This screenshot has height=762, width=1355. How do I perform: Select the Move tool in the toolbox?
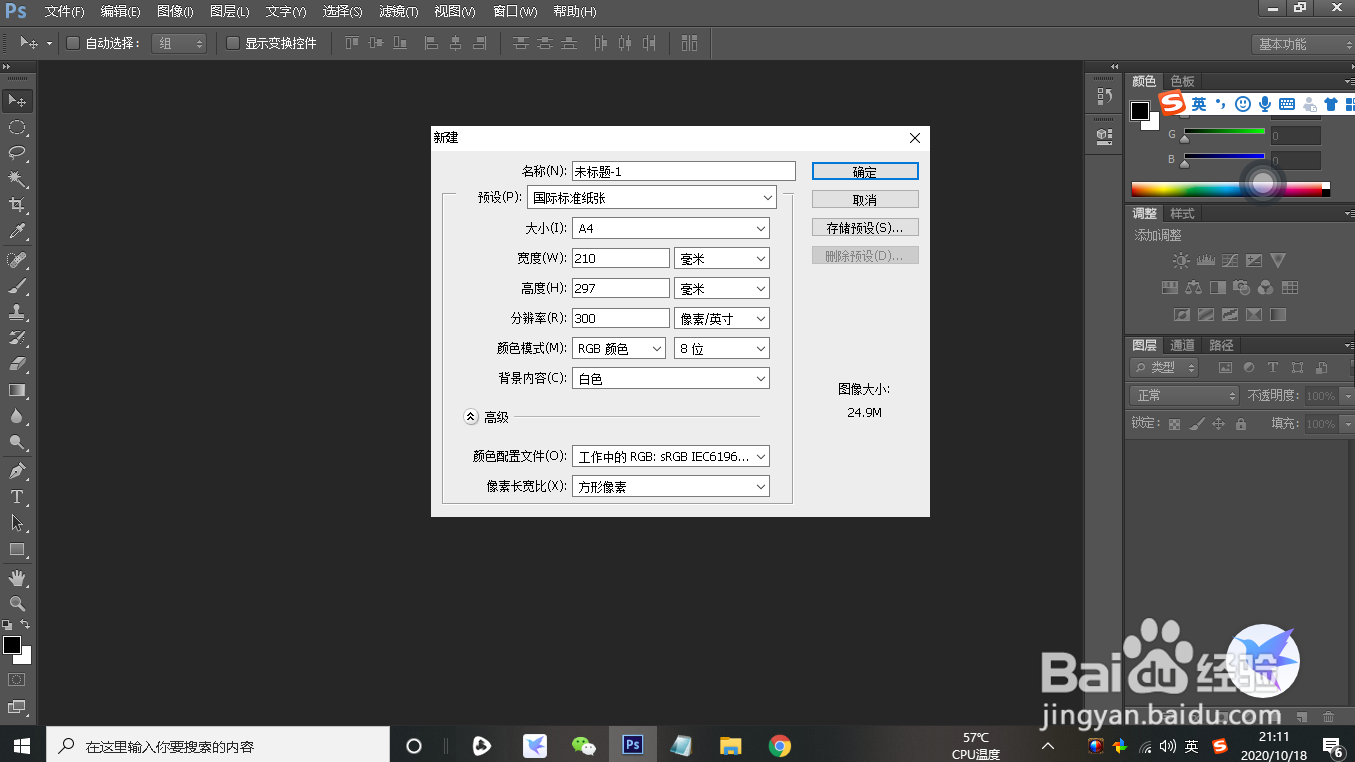coord(17,101)
